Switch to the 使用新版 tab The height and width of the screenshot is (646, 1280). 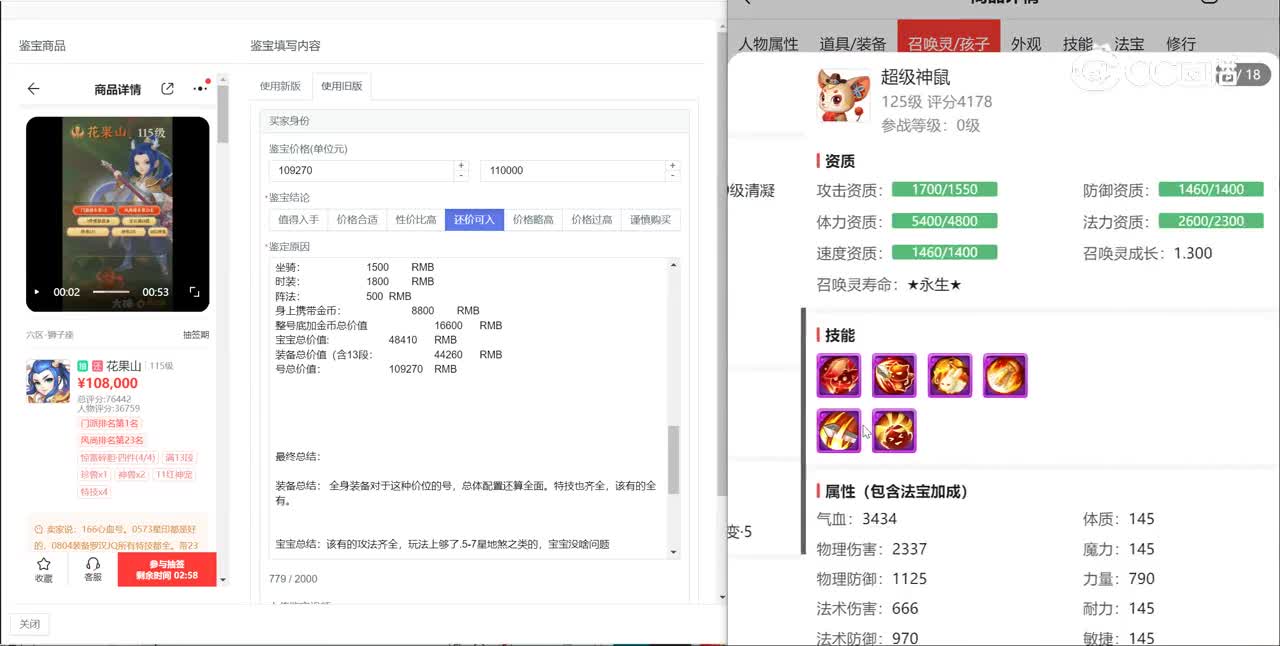(x=280, y=87)
